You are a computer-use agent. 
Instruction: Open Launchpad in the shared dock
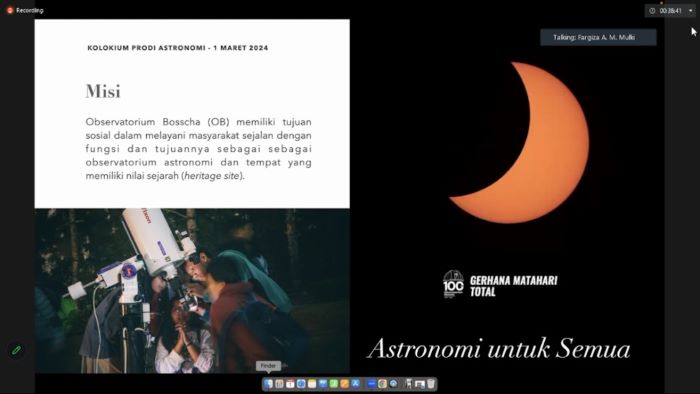279,384
